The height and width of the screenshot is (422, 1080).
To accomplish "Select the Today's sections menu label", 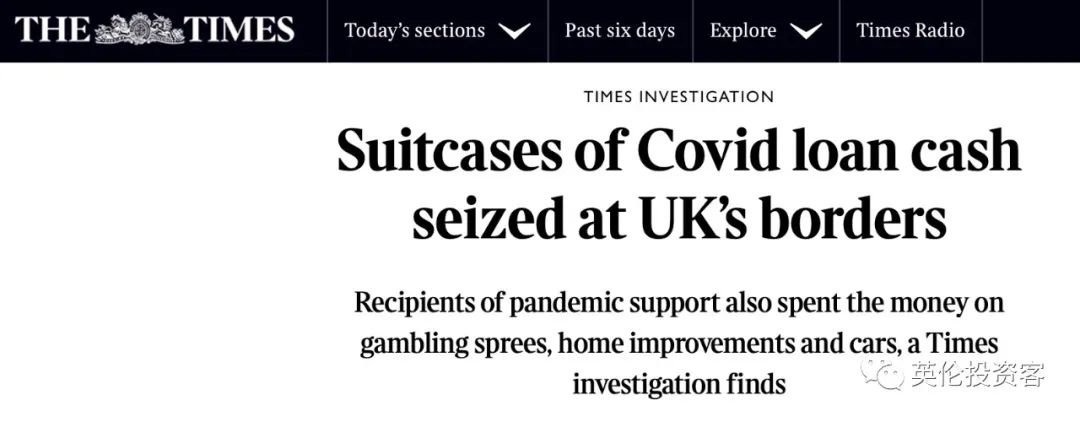I will pyautogui.click(x=414, y=31).
